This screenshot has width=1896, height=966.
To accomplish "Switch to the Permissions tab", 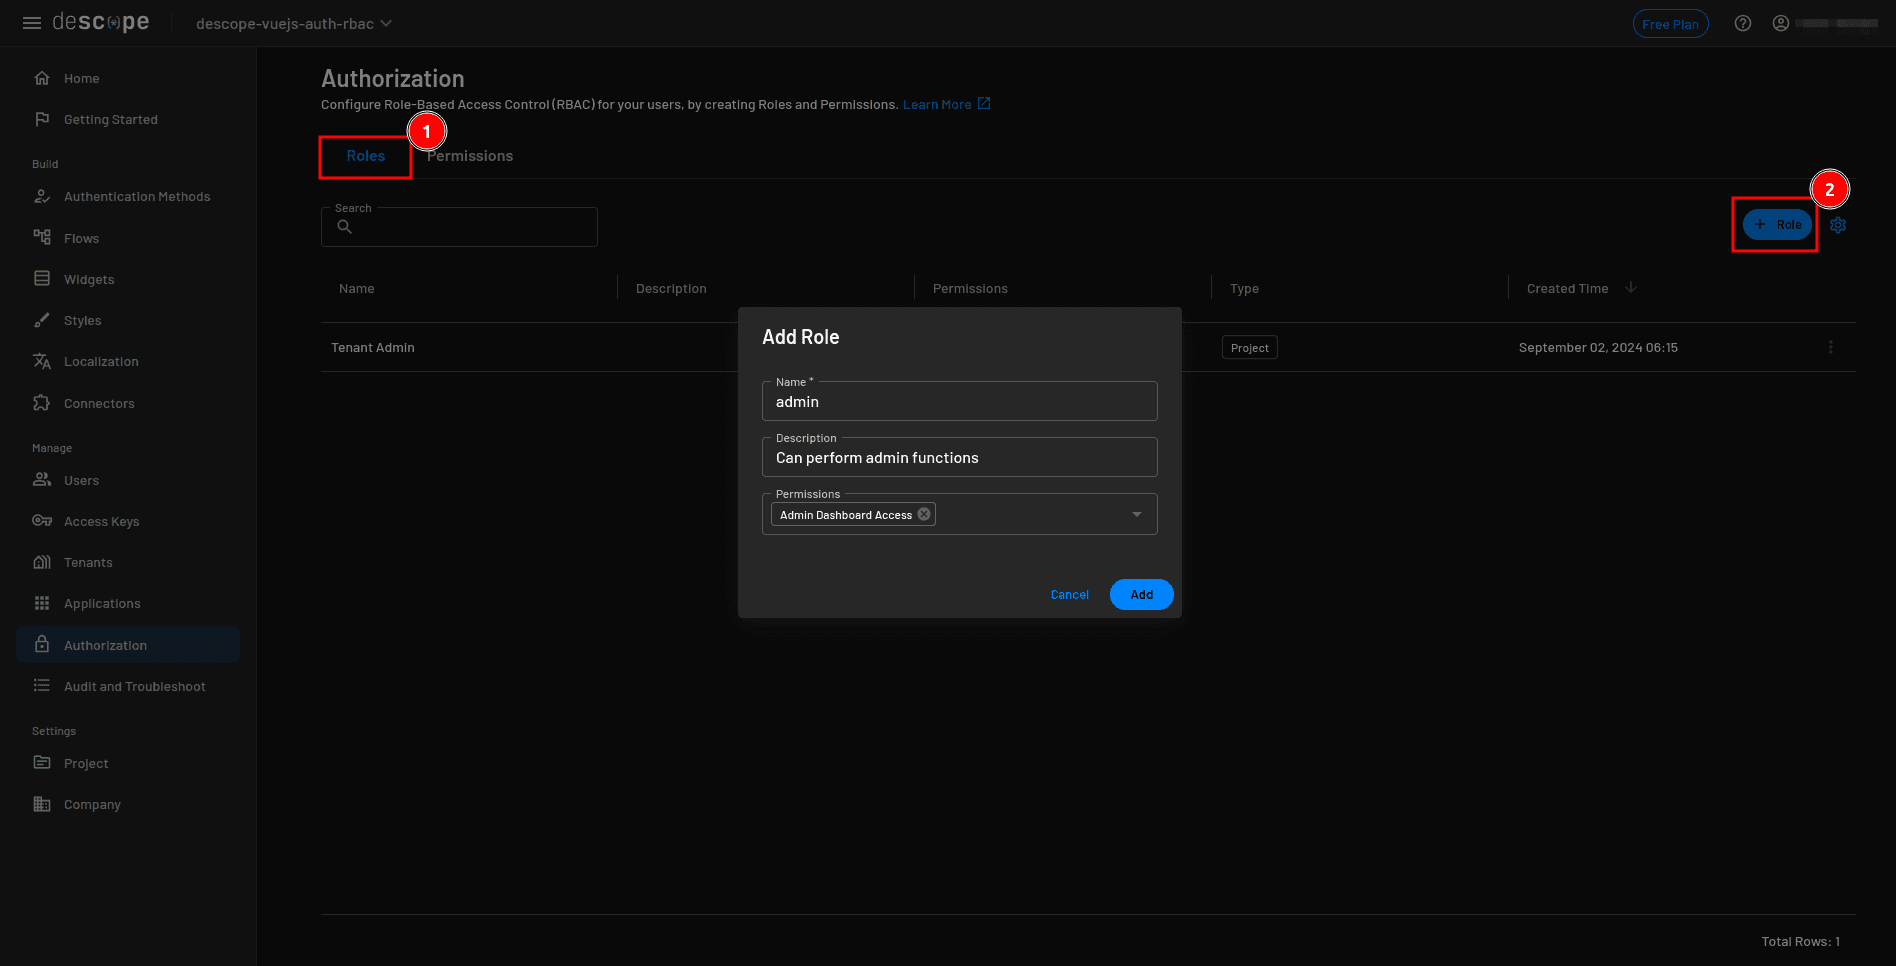I will [x=470, y=156].
